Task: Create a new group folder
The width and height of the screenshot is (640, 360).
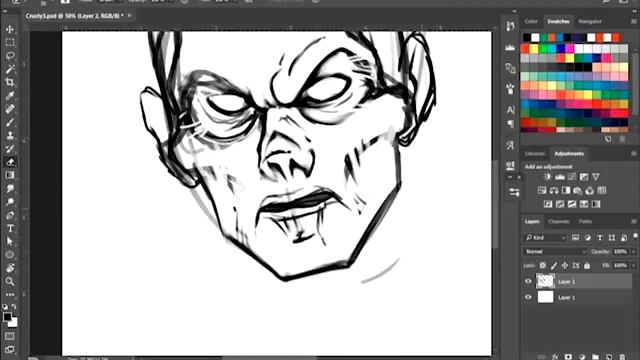Action: coord(595,357)
